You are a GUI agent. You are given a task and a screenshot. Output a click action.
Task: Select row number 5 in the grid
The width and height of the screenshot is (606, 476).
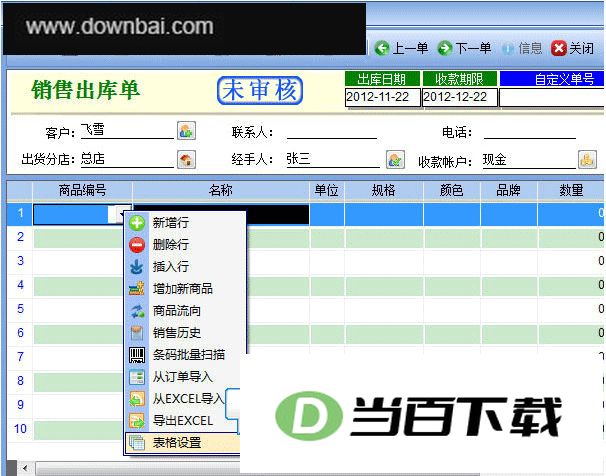pyautogui.click(x=20, y=308)
